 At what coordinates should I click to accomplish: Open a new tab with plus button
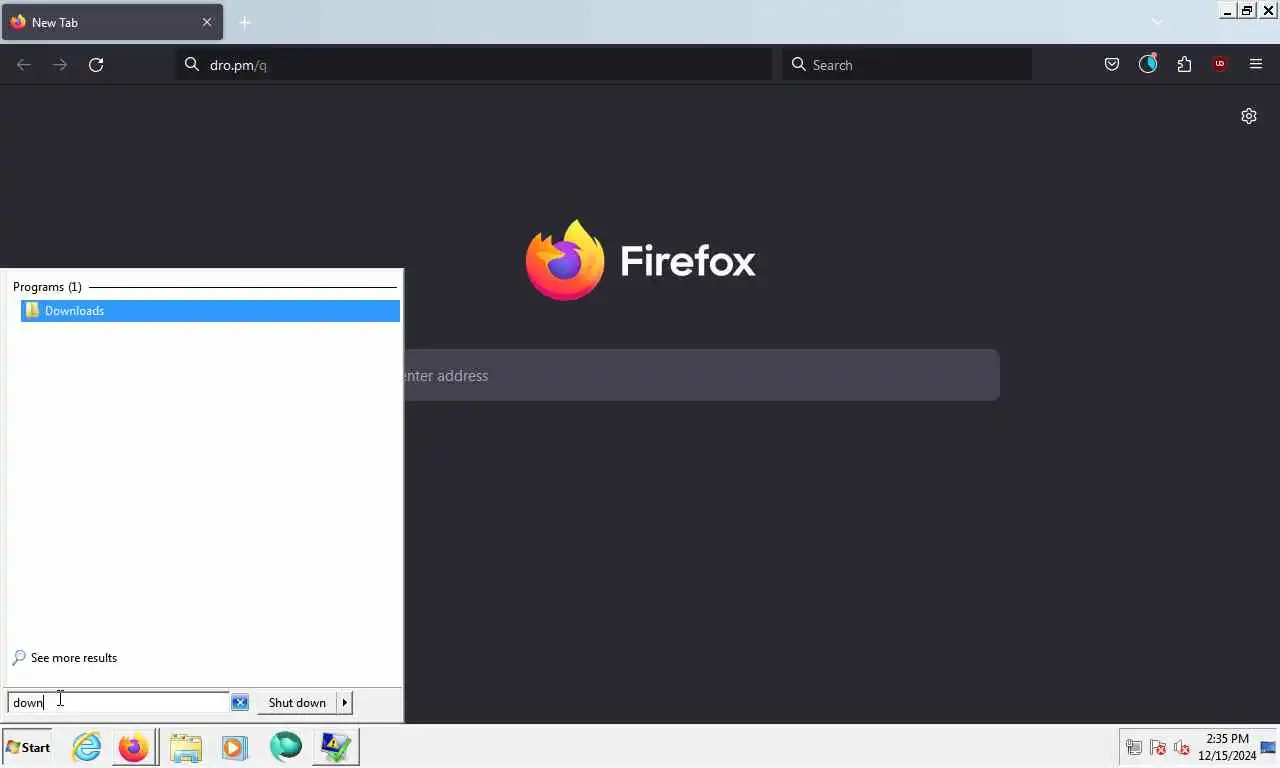click(x=245, y=22)
